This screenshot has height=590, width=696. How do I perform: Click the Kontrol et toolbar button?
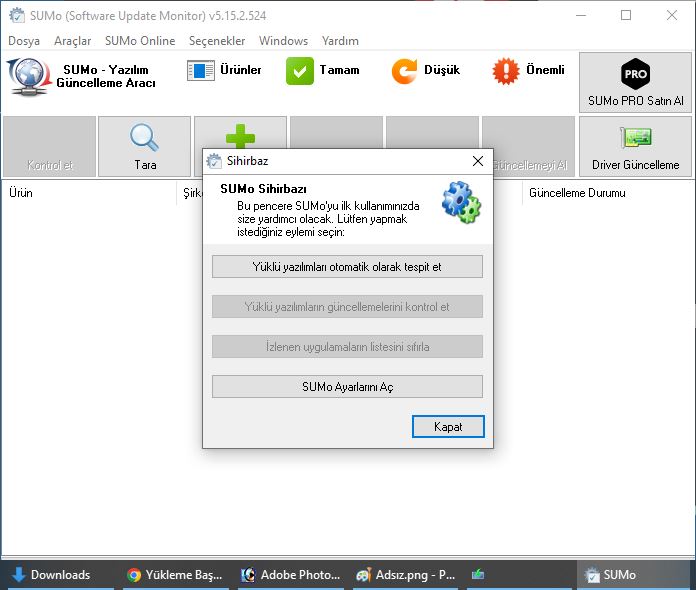pyautogui.click(x=49, y=147)
